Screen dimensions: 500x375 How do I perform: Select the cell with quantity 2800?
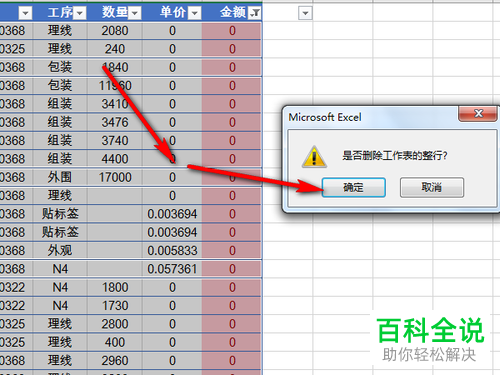115,324
